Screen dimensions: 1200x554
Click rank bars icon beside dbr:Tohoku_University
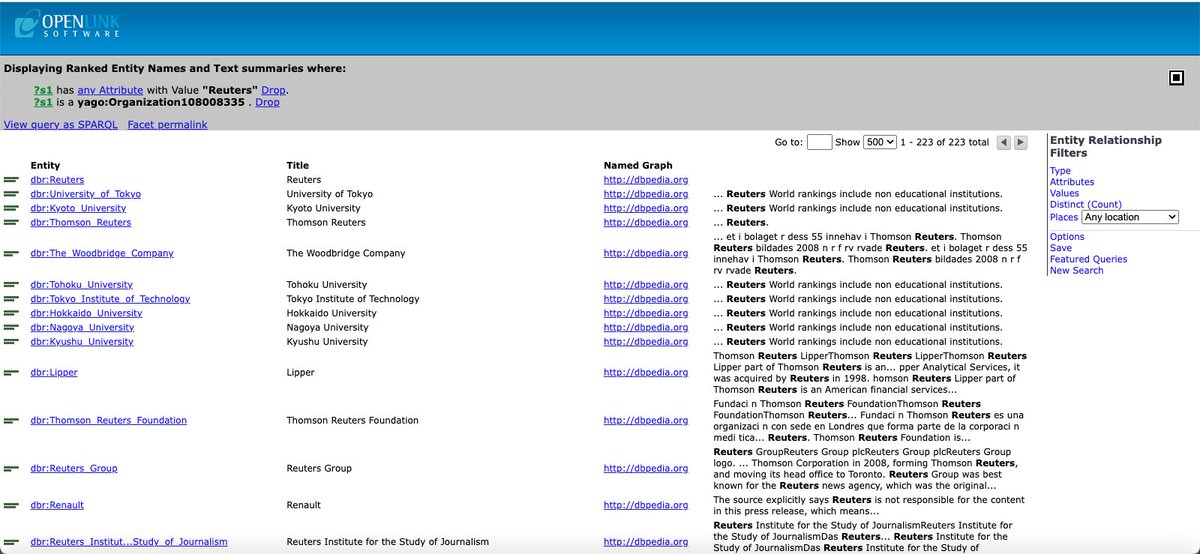tap(11, 285)
